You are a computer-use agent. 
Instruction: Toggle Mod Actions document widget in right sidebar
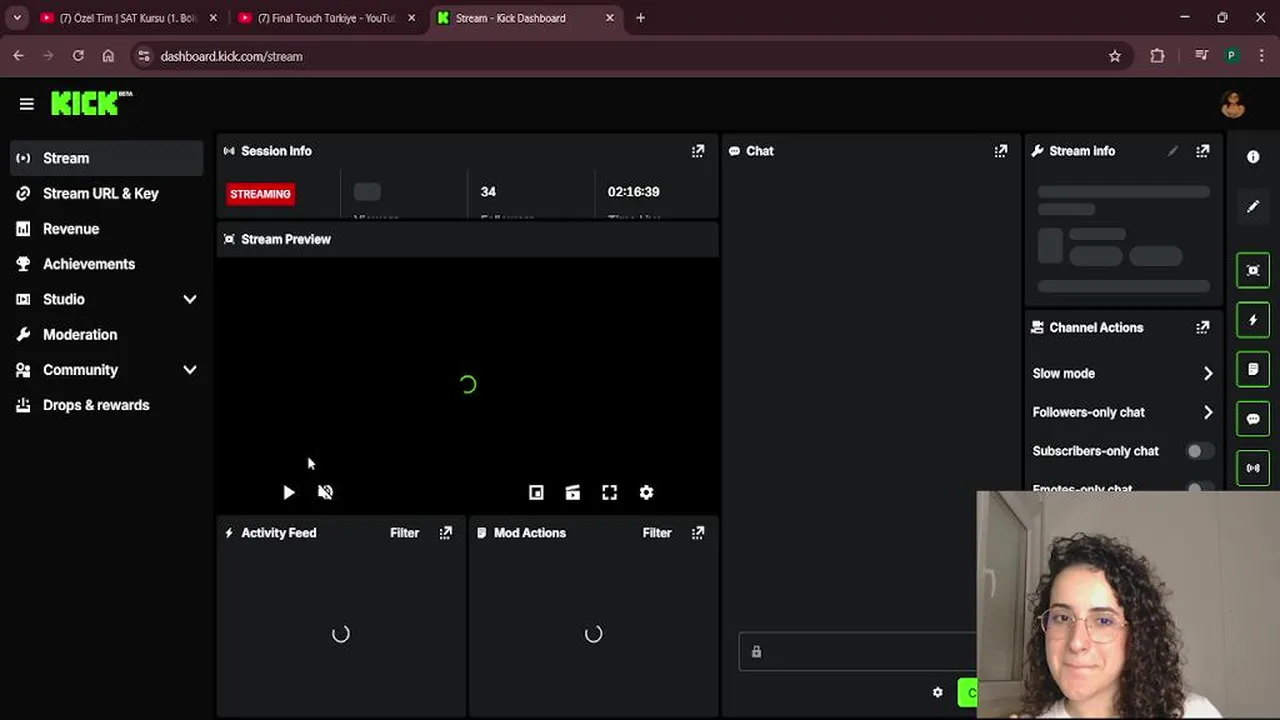pos(1253,369)
